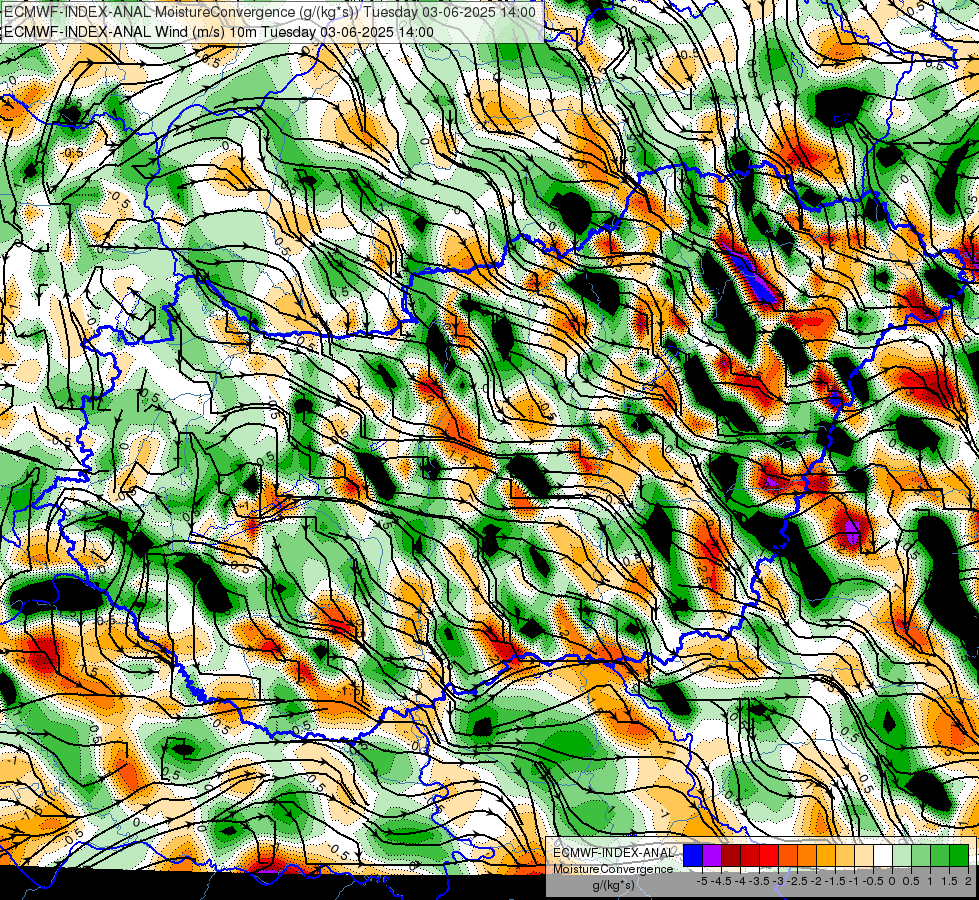Click the white legend swatch left of 0
Screen dimensions: 979x900
pos(883,855)
